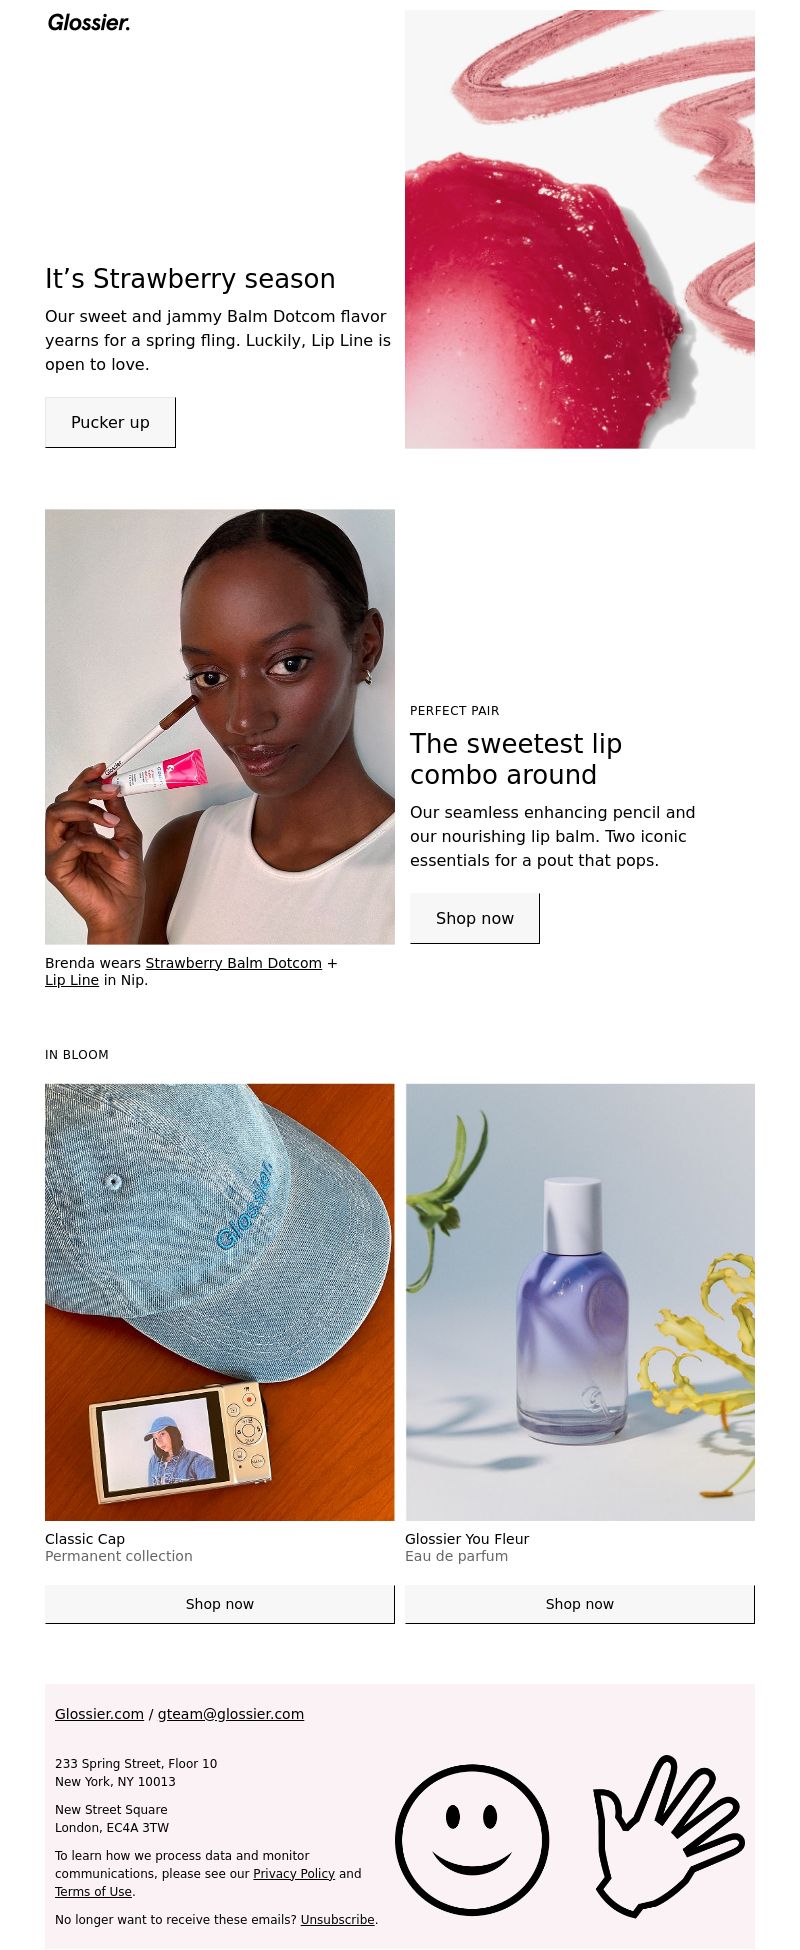Click the Glossier logo at top
Viewport: 800px width, 1950px height.
tap(89, 22)
